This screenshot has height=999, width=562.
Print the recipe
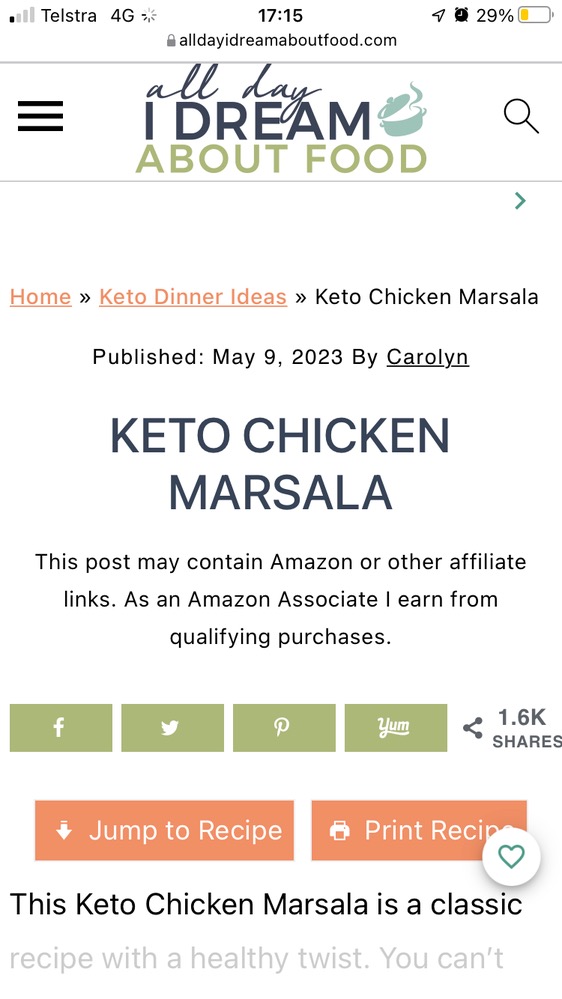tap(419, 830)
